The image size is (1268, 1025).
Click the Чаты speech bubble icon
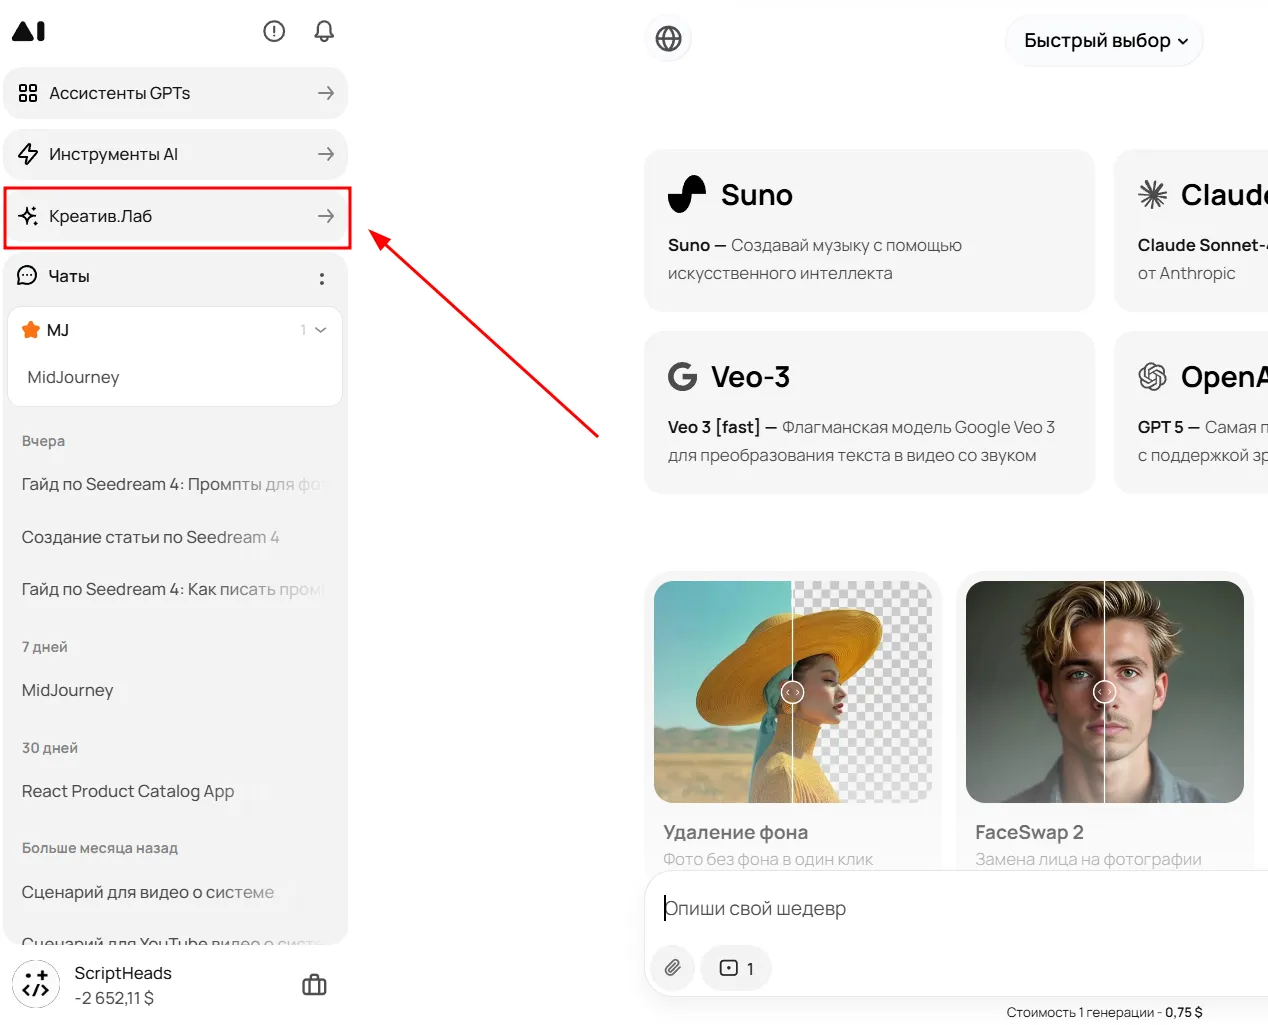pyautogui.click(x=27, y=276)
